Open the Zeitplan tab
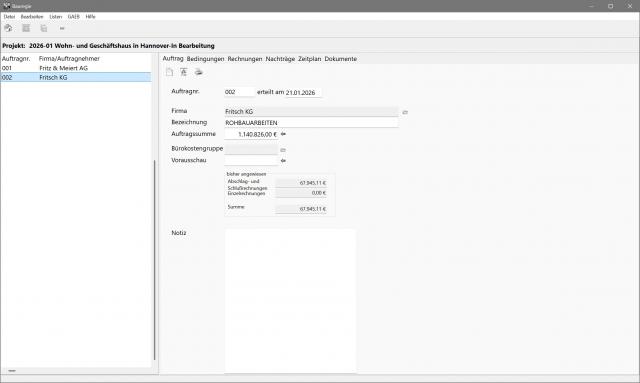This screenshot has width=640, height=383. pyautogui.click(x=309, y=59)
